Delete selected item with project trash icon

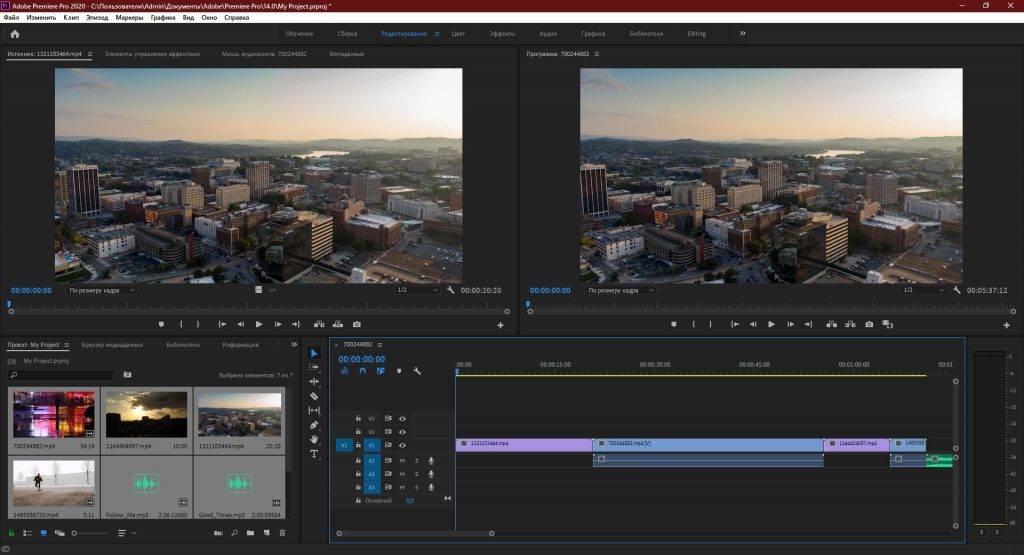click(x=282, y=533)
